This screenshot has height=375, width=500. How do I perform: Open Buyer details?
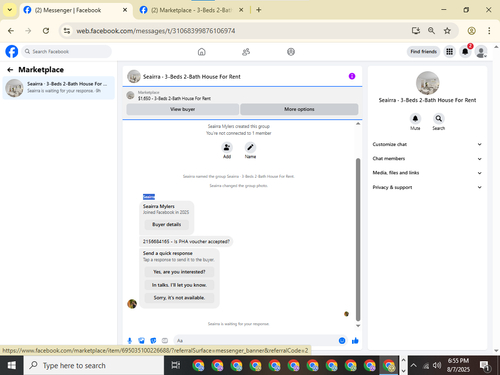click(167, 224)
